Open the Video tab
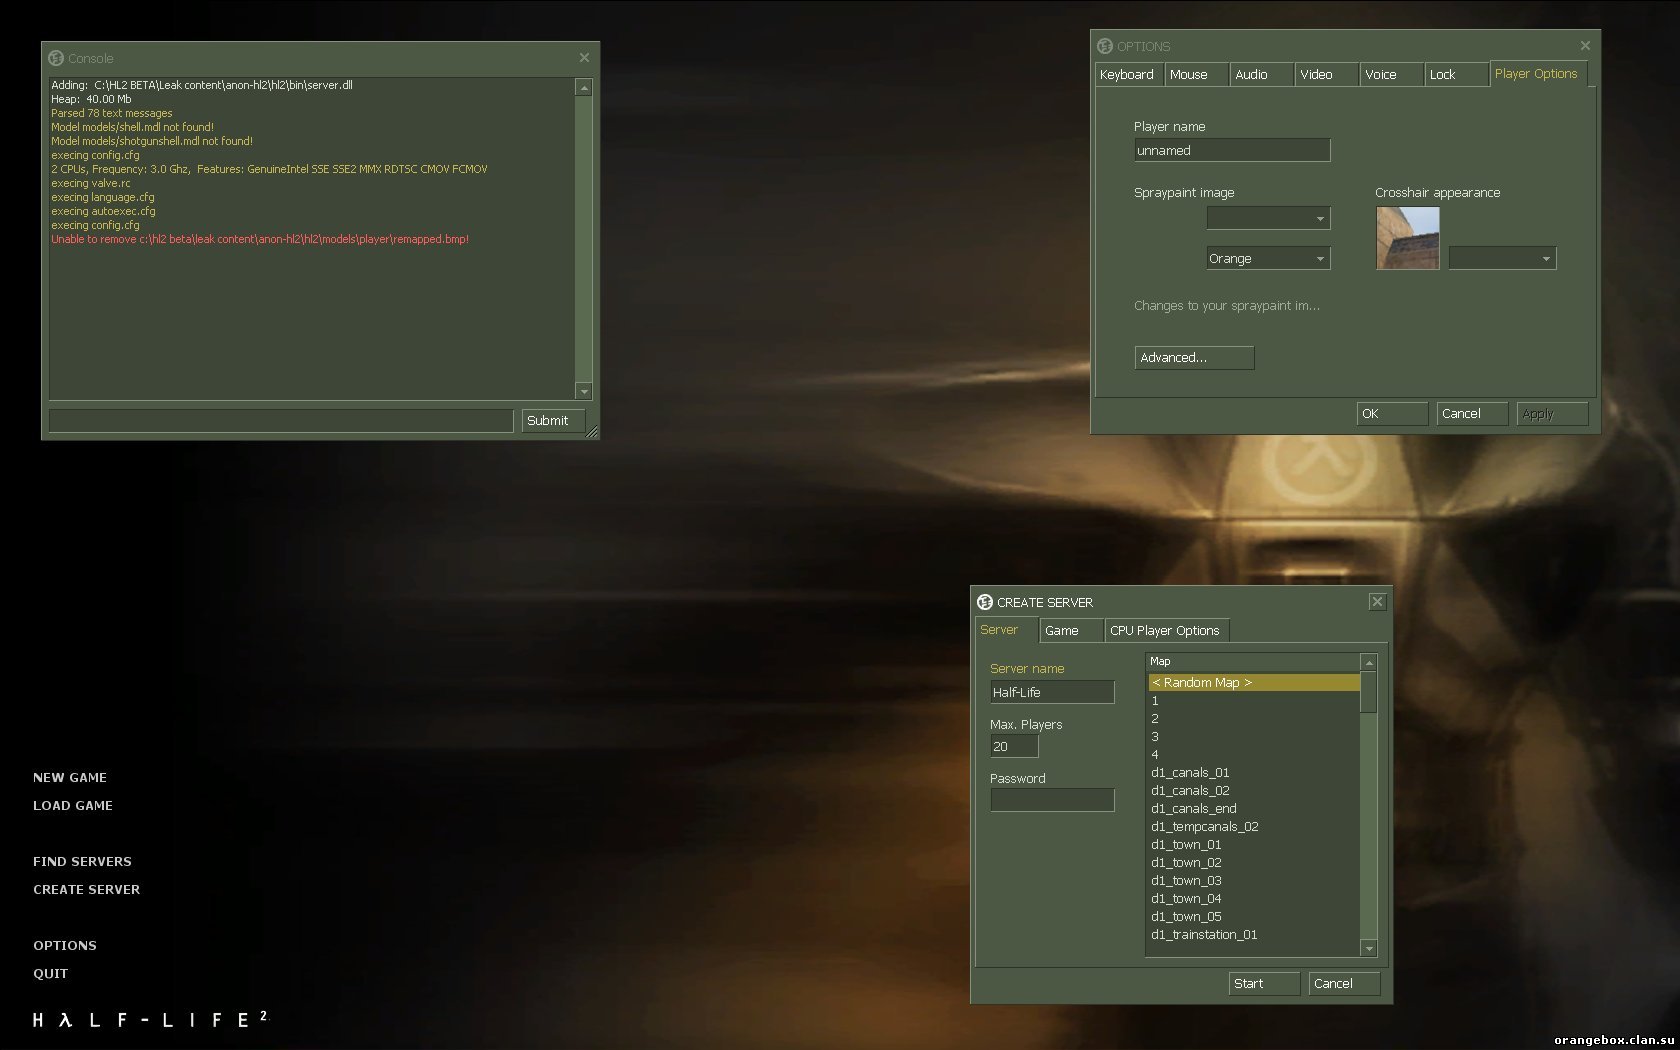 click(1326, 75)
